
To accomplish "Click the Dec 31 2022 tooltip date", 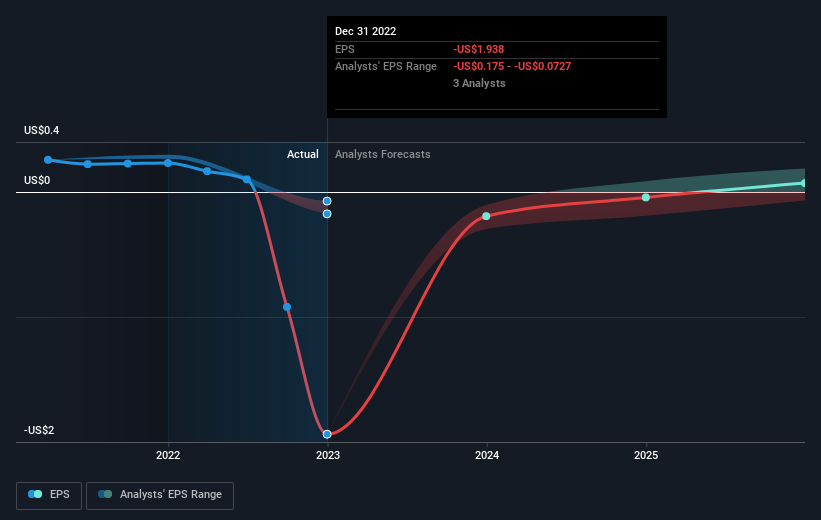I will pyautogui.click(x=365, y=31).
